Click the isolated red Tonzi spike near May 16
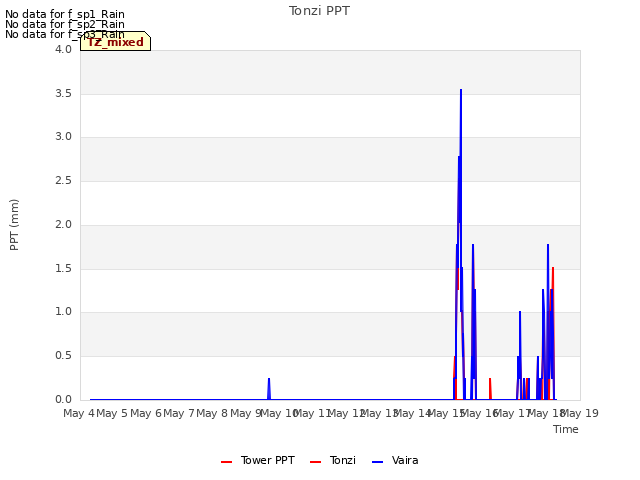This screenshot has width=640, height=480. [490, 388]
